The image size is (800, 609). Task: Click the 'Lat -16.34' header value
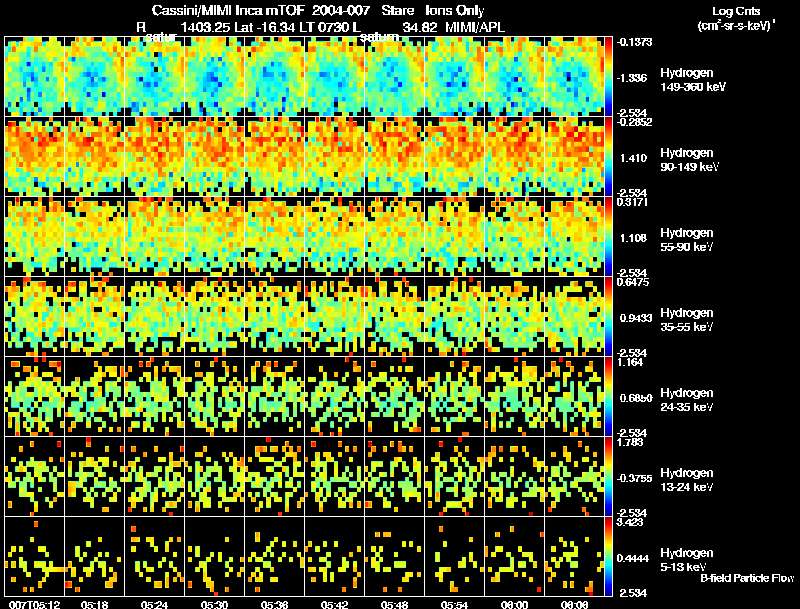[x=264, y=28]
